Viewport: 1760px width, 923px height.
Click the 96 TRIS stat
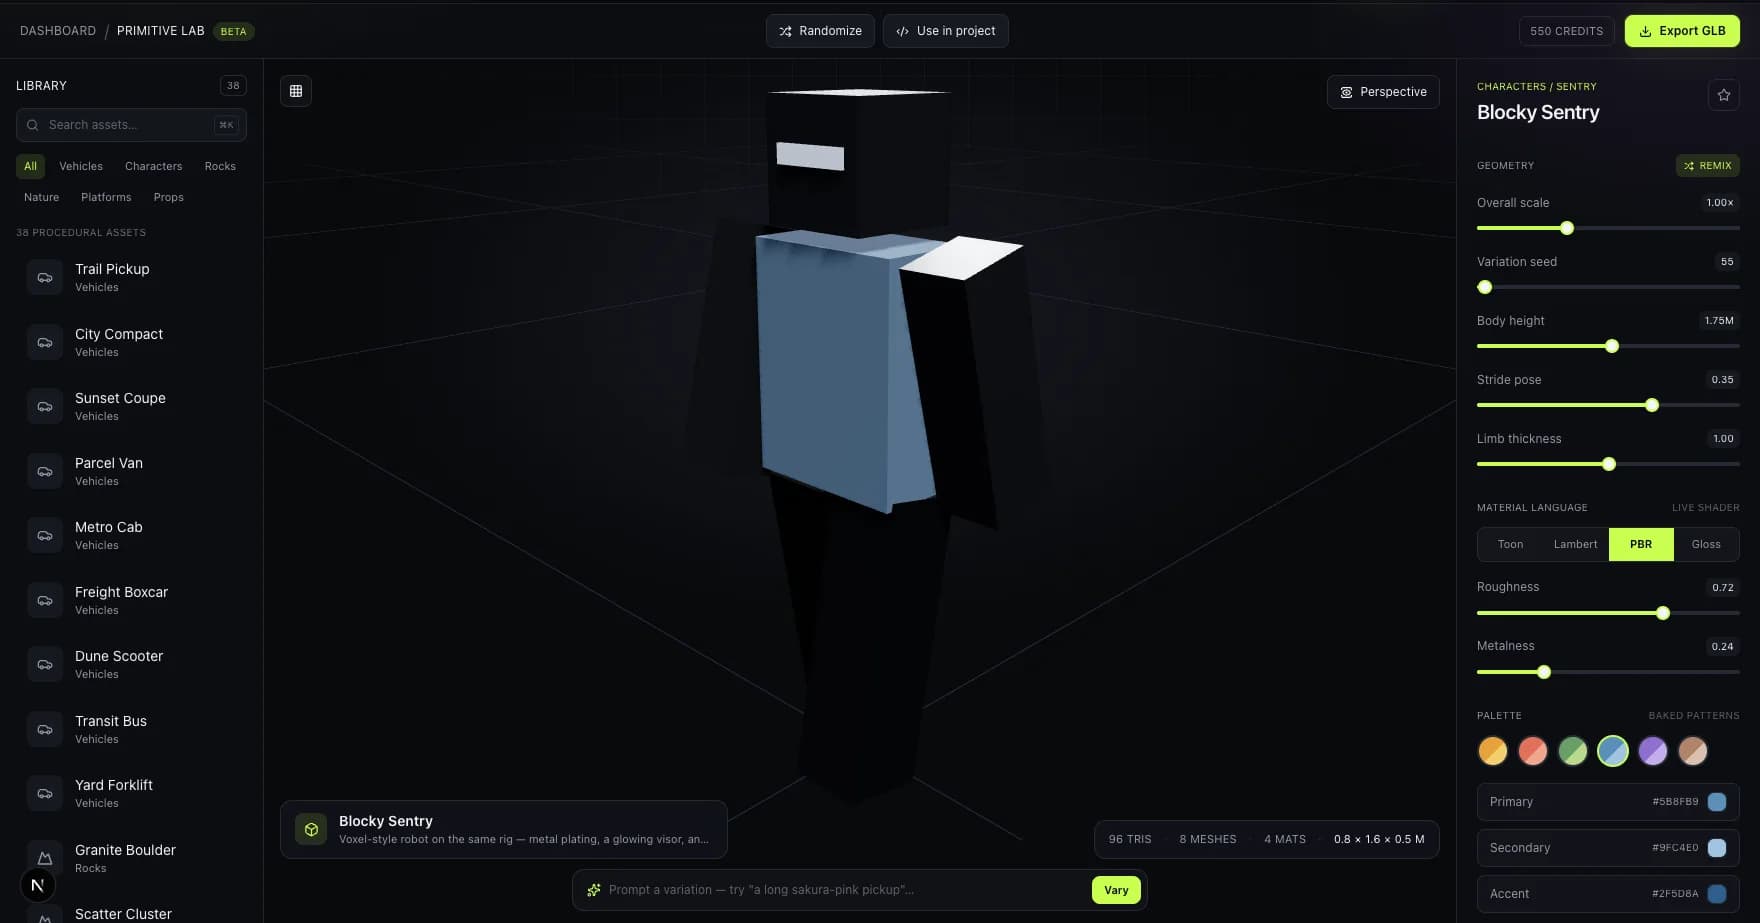[1130, 840]
